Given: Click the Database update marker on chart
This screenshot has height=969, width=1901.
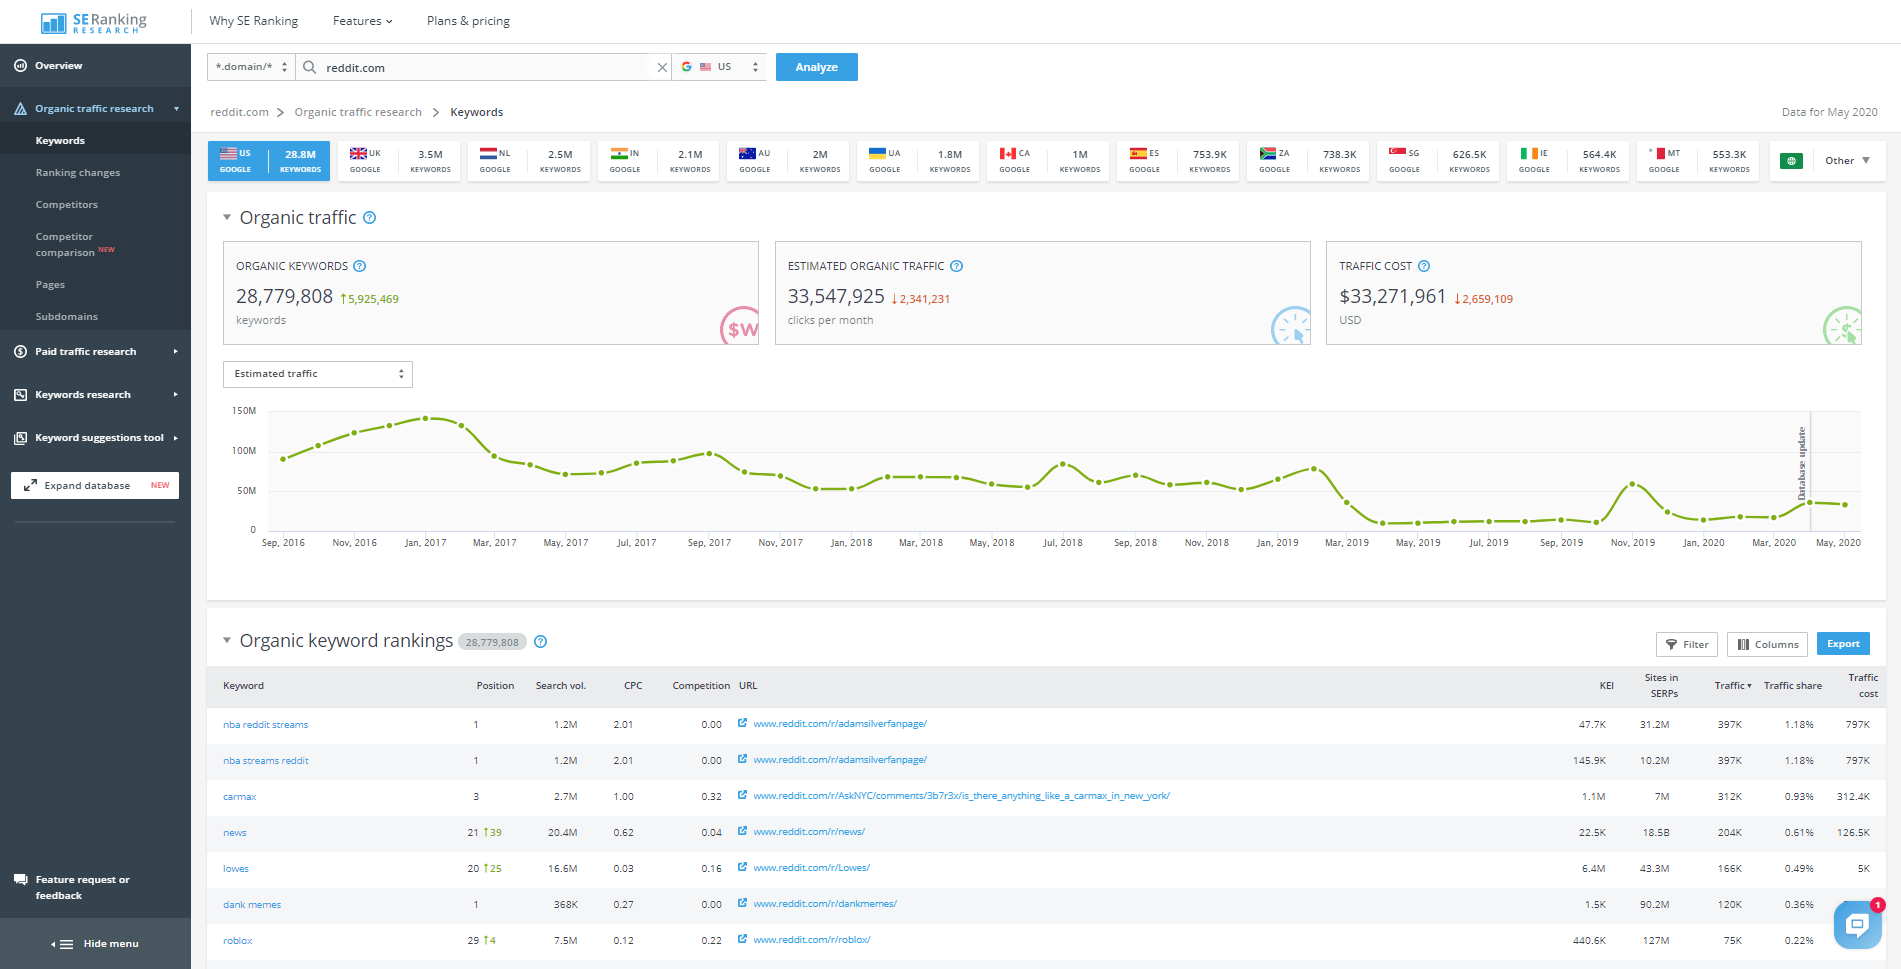Looking at the screenshot, I should [x=1803, y=464].
